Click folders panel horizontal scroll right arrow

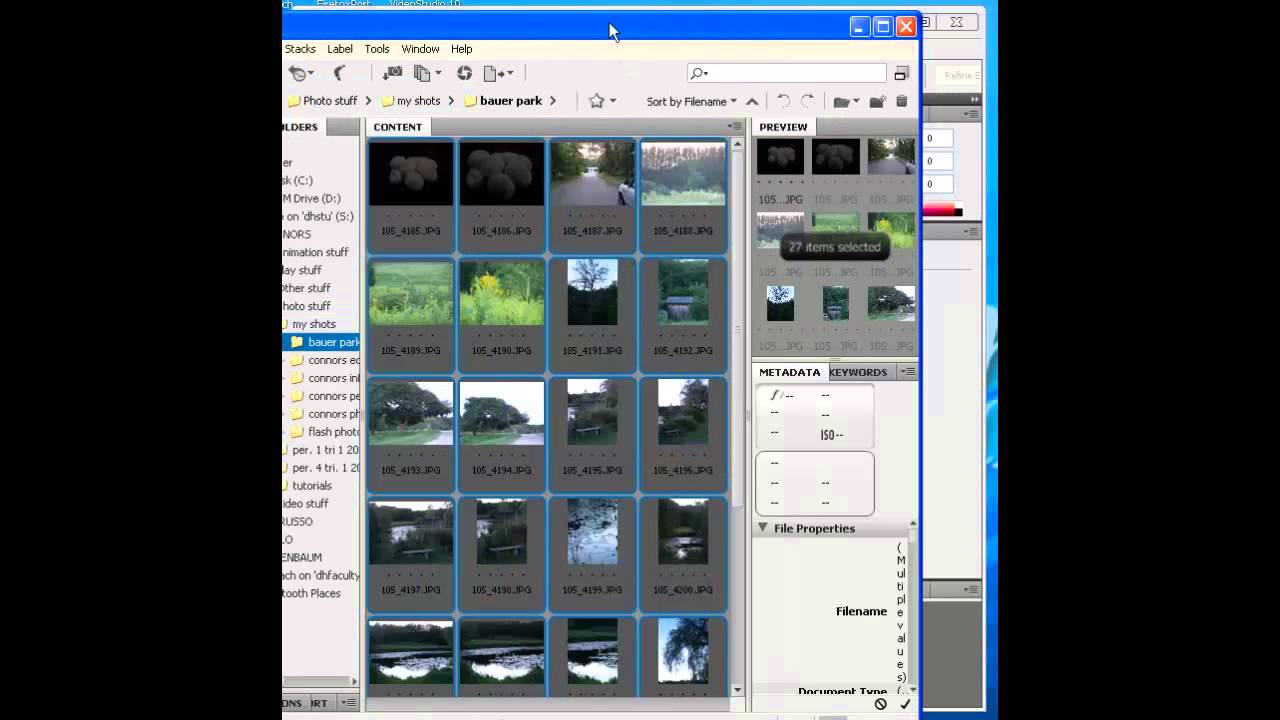tap(353, 681)
